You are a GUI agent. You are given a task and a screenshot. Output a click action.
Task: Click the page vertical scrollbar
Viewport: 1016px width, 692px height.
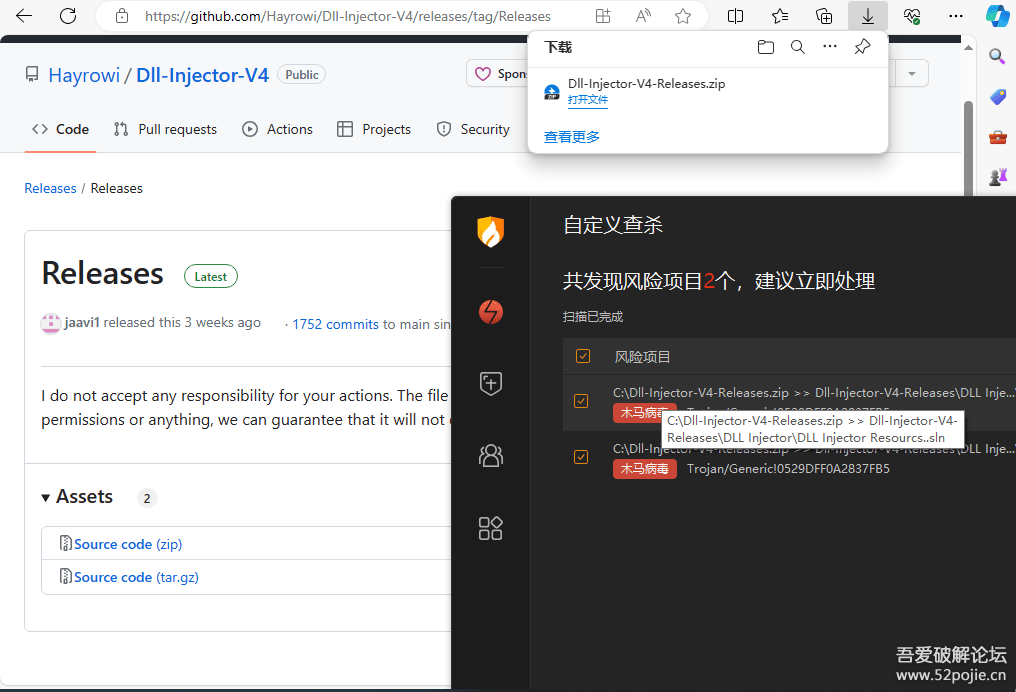tap(968, 149)
